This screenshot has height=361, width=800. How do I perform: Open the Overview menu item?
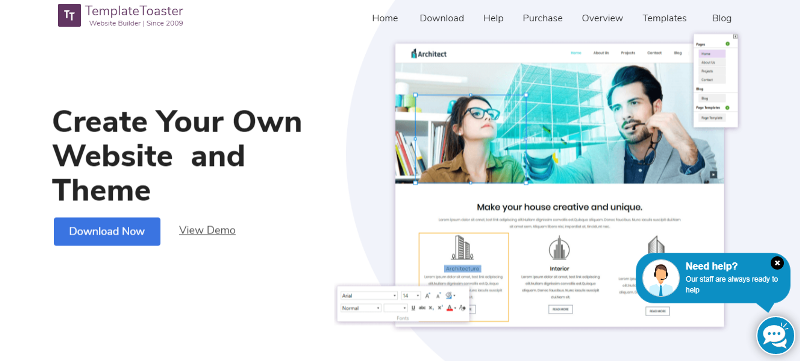pyautogui.click(x=603, y=18)
